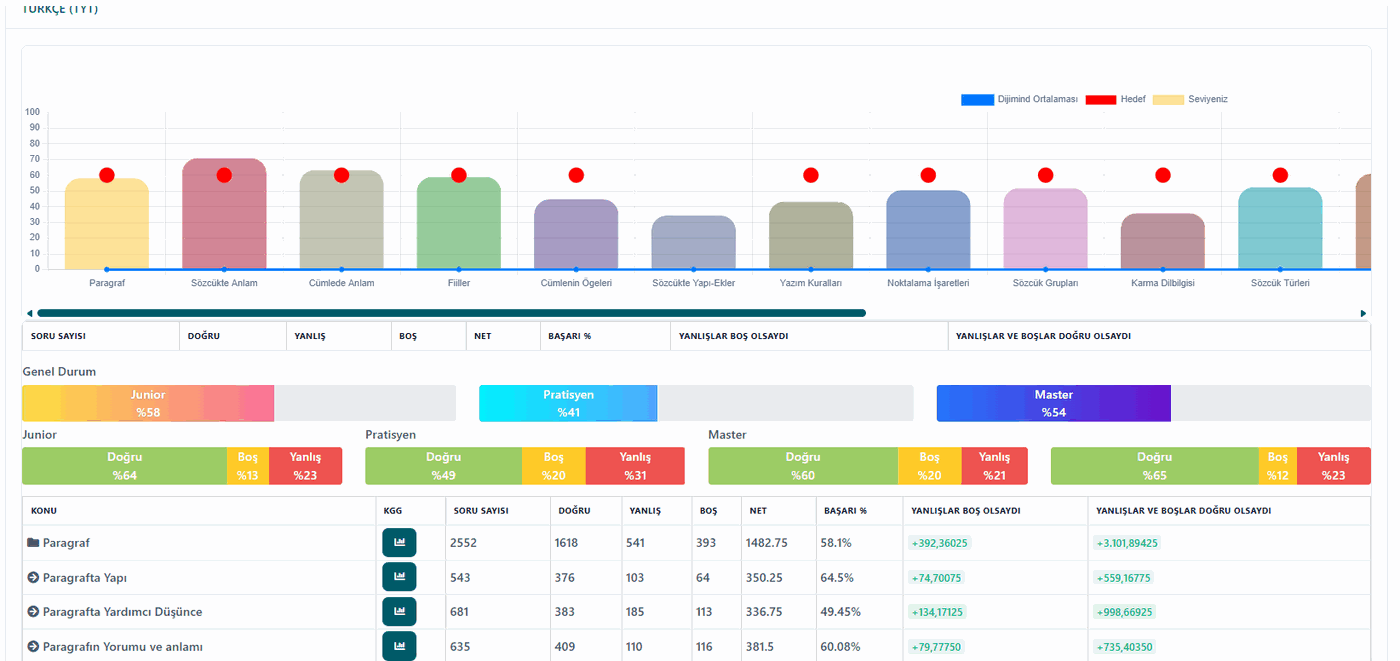The height and width of the screenshot is (661, 1400).
Task: Click the 58.1% success value
Action: coord(836,543)
